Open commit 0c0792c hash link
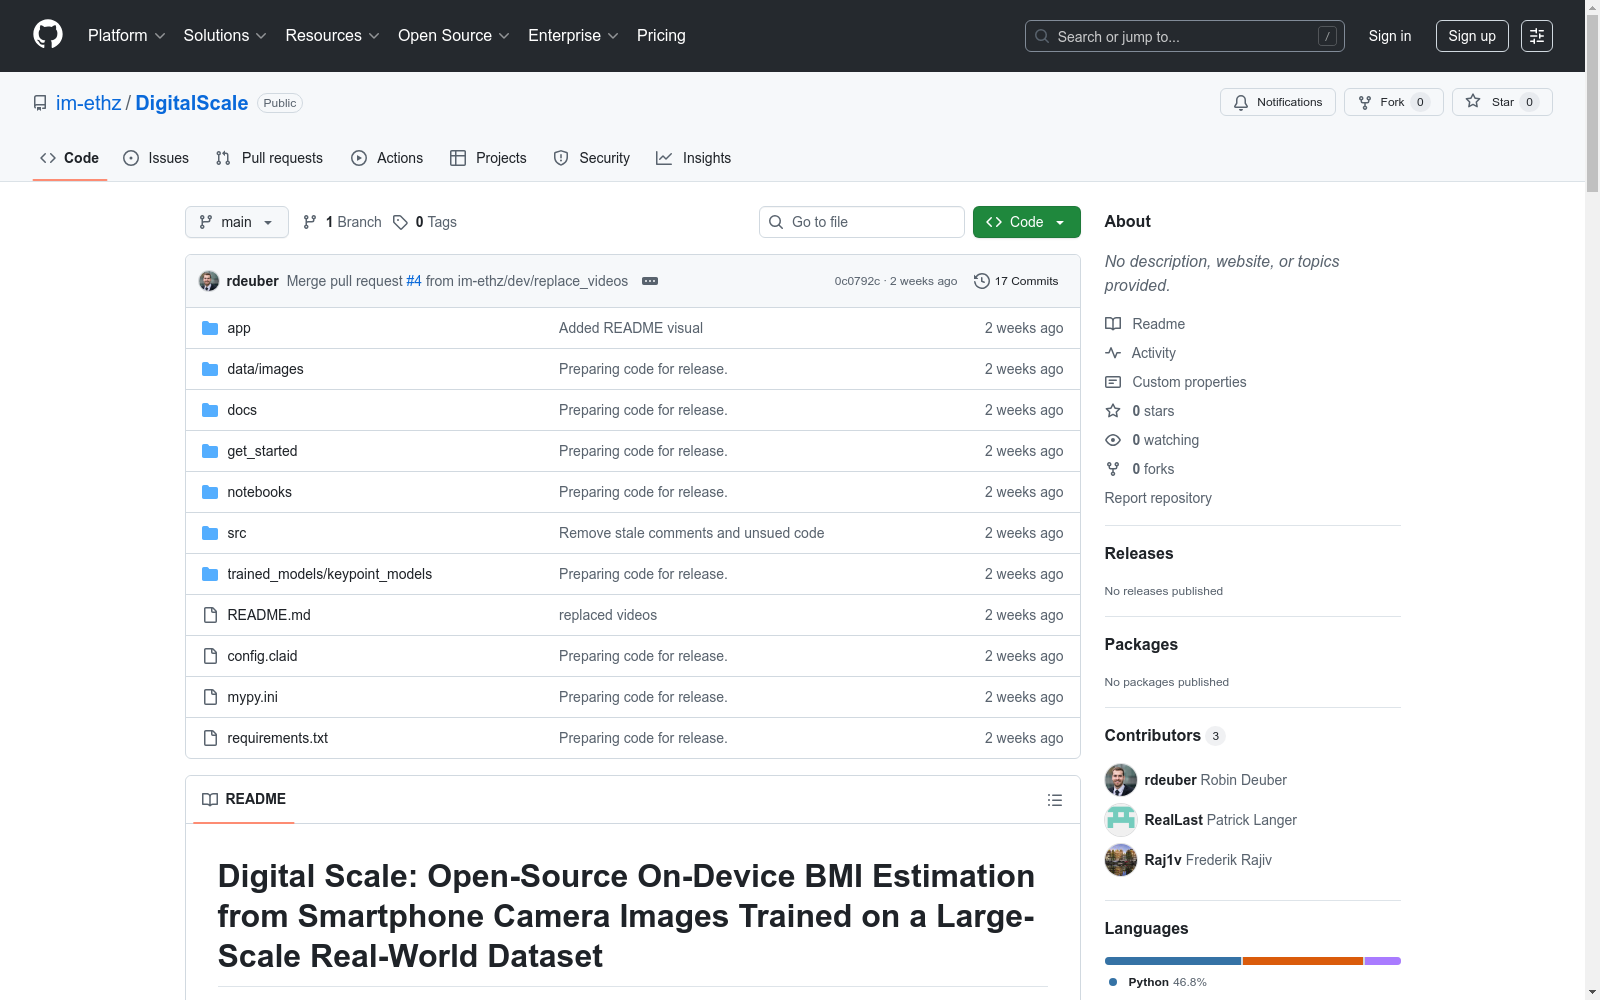This screenshot has width=1600, height=1000. [857, 281]
